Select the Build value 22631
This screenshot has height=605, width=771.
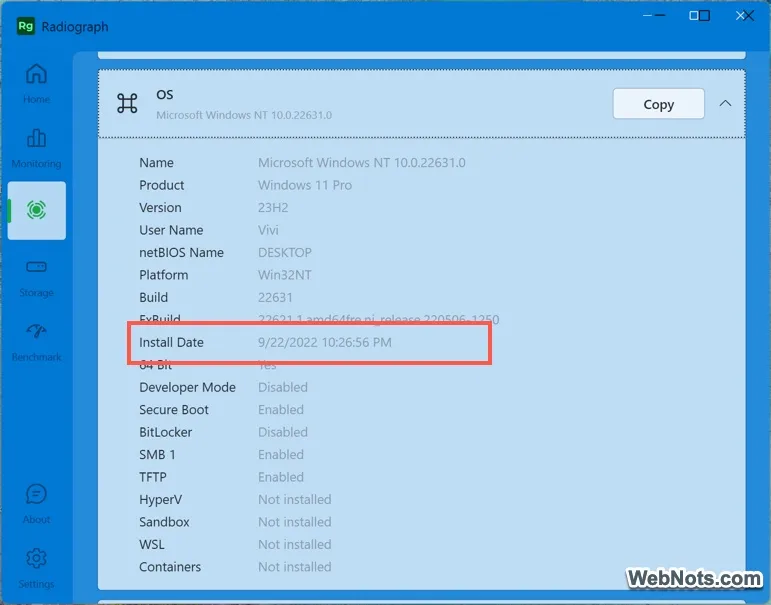275,298
